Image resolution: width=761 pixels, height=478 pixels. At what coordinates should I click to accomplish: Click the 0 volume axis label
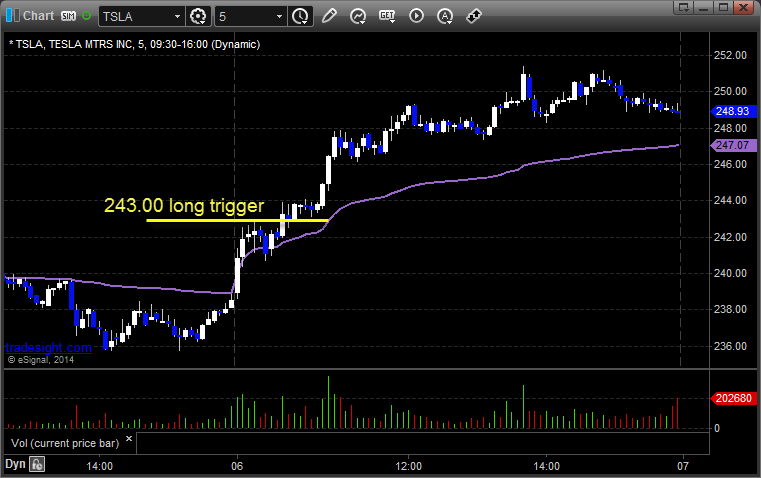click(717, 429)
